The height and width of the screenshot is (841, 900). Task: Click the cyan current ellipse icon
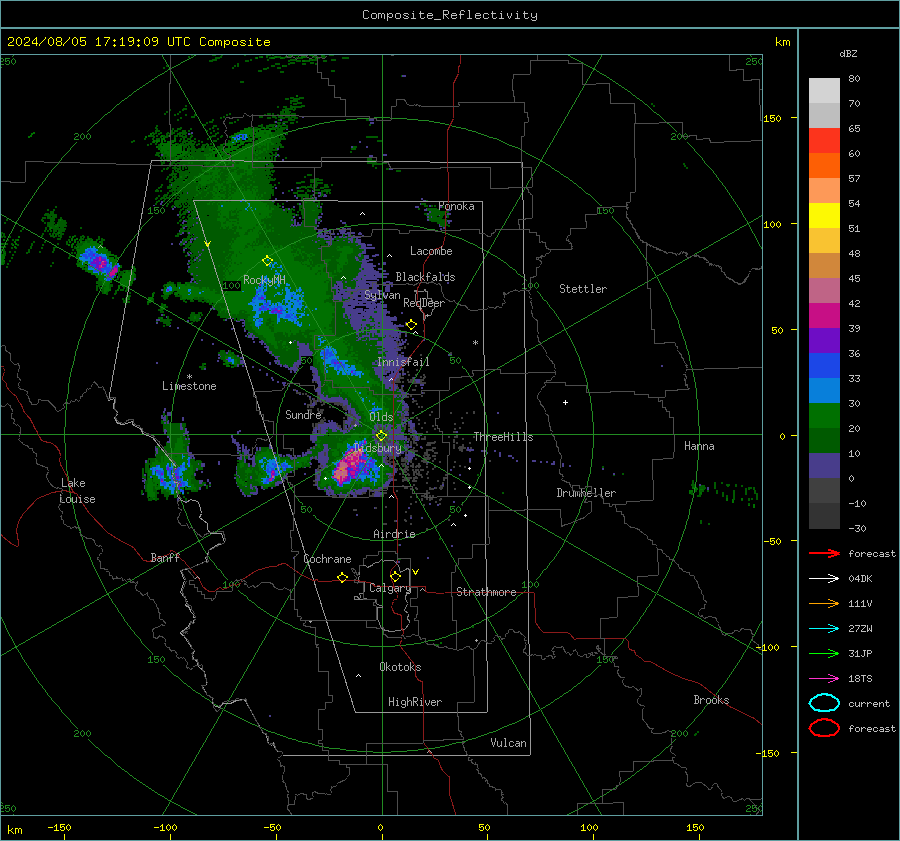click(824, 703)
